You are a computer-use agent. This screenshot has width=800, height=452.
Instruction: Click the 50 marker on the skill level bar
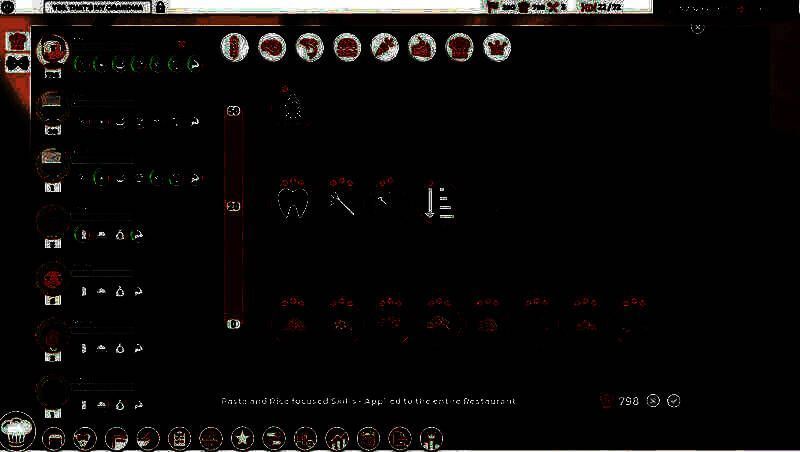pos(234,207)
